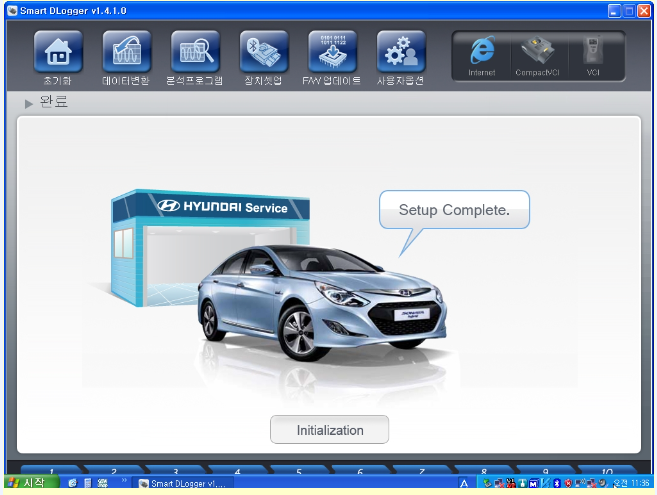This screenshot has height=495, width=657.
Task: Open 사용자옵션 user options
Action: tap(401, 52)
